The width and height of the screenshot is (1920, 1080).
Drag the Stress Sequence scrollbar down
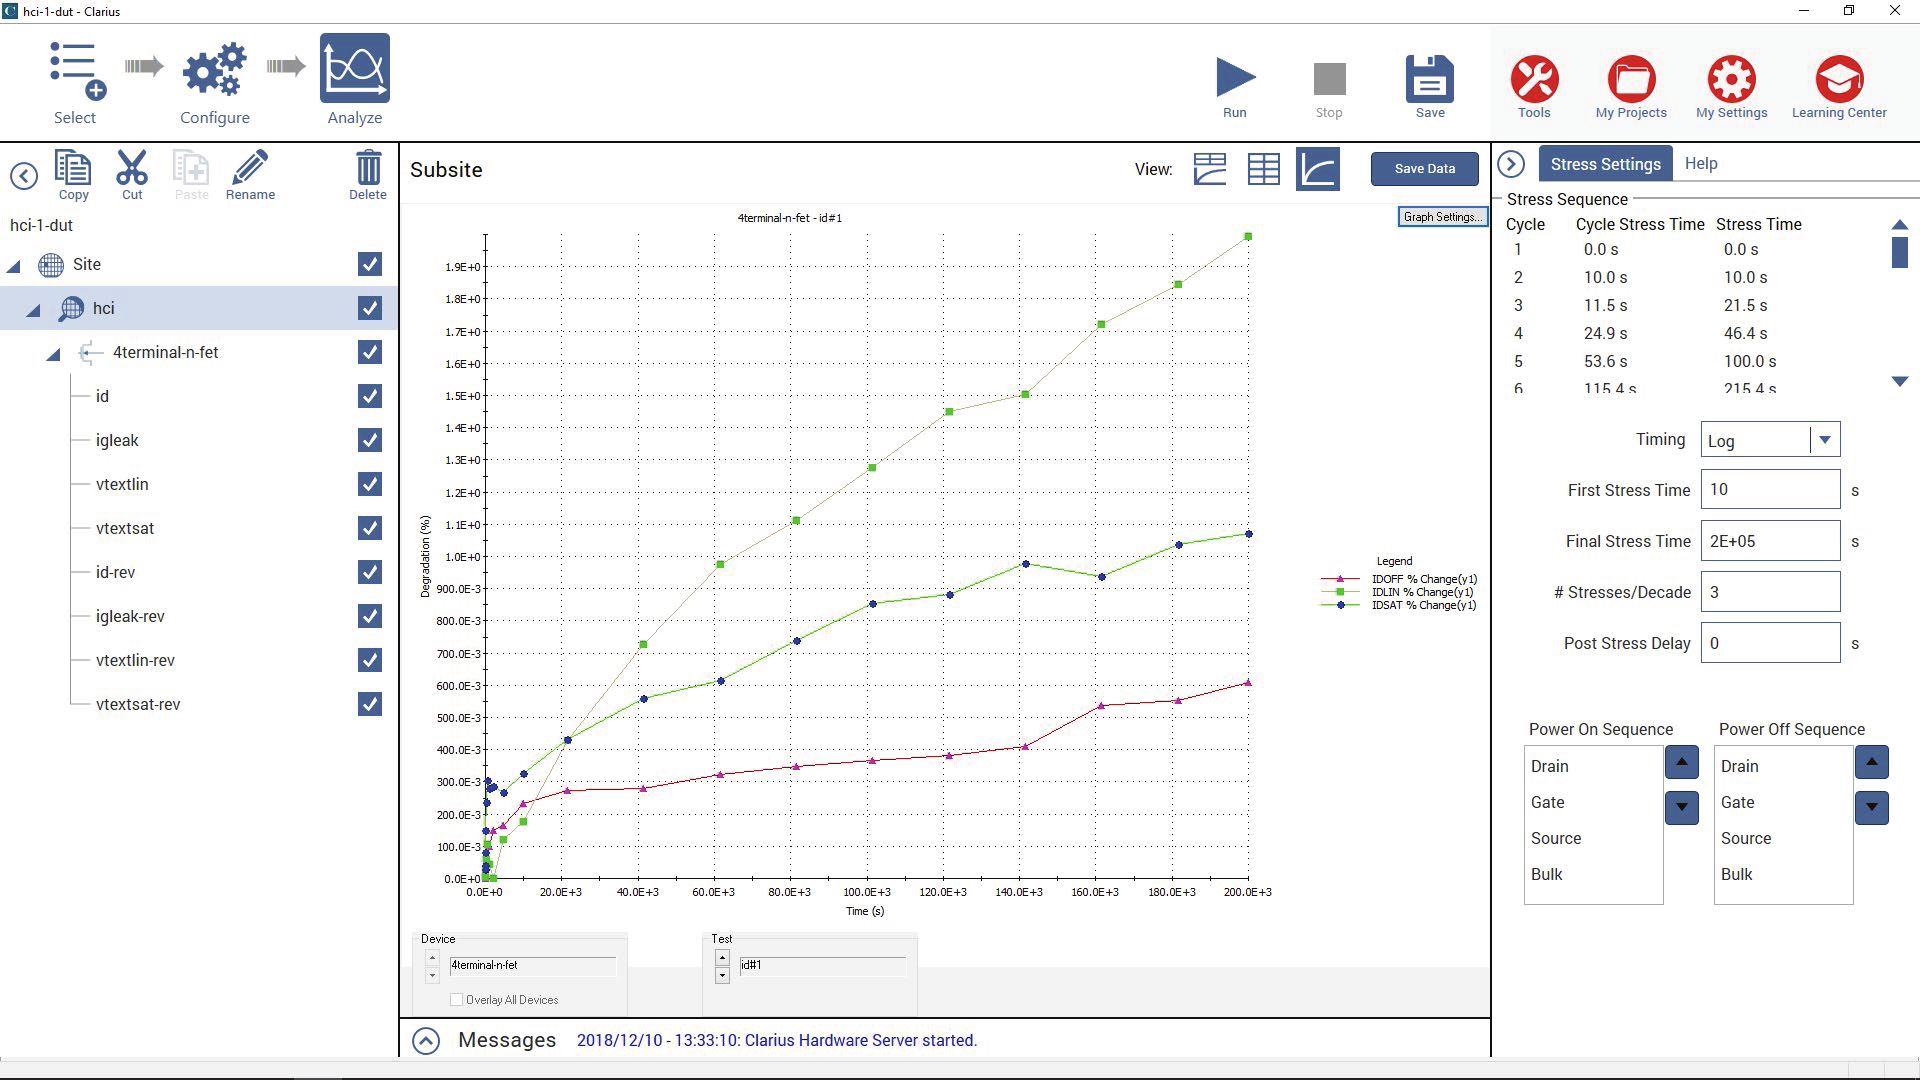coord(1896,385)
